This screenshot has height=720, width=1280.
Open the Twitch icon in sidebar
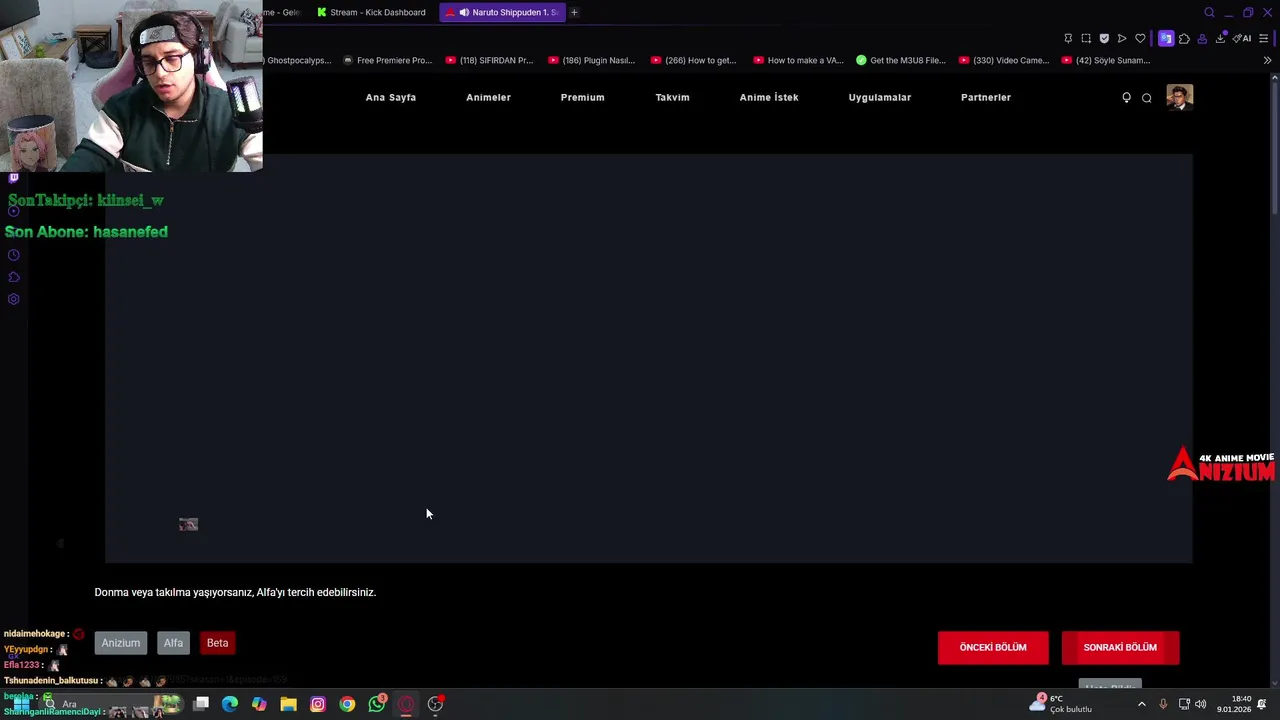pyautogui.click(x=13, y=177)
